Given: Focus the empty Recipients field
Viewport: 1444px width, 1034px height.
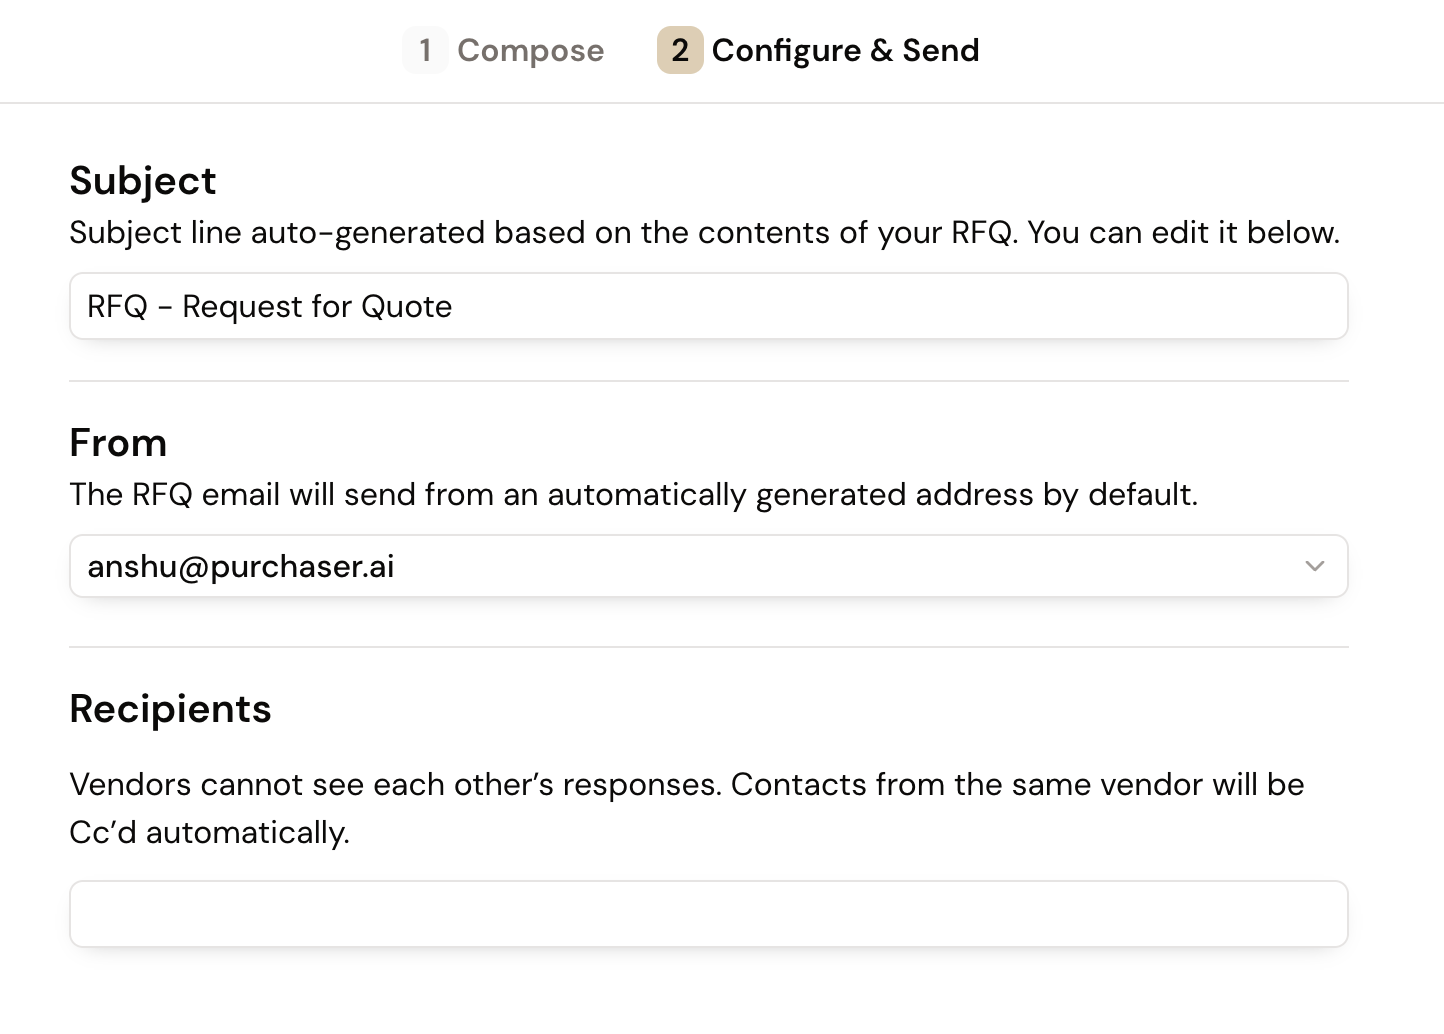Looking at the screenshot, I should 708,913.
